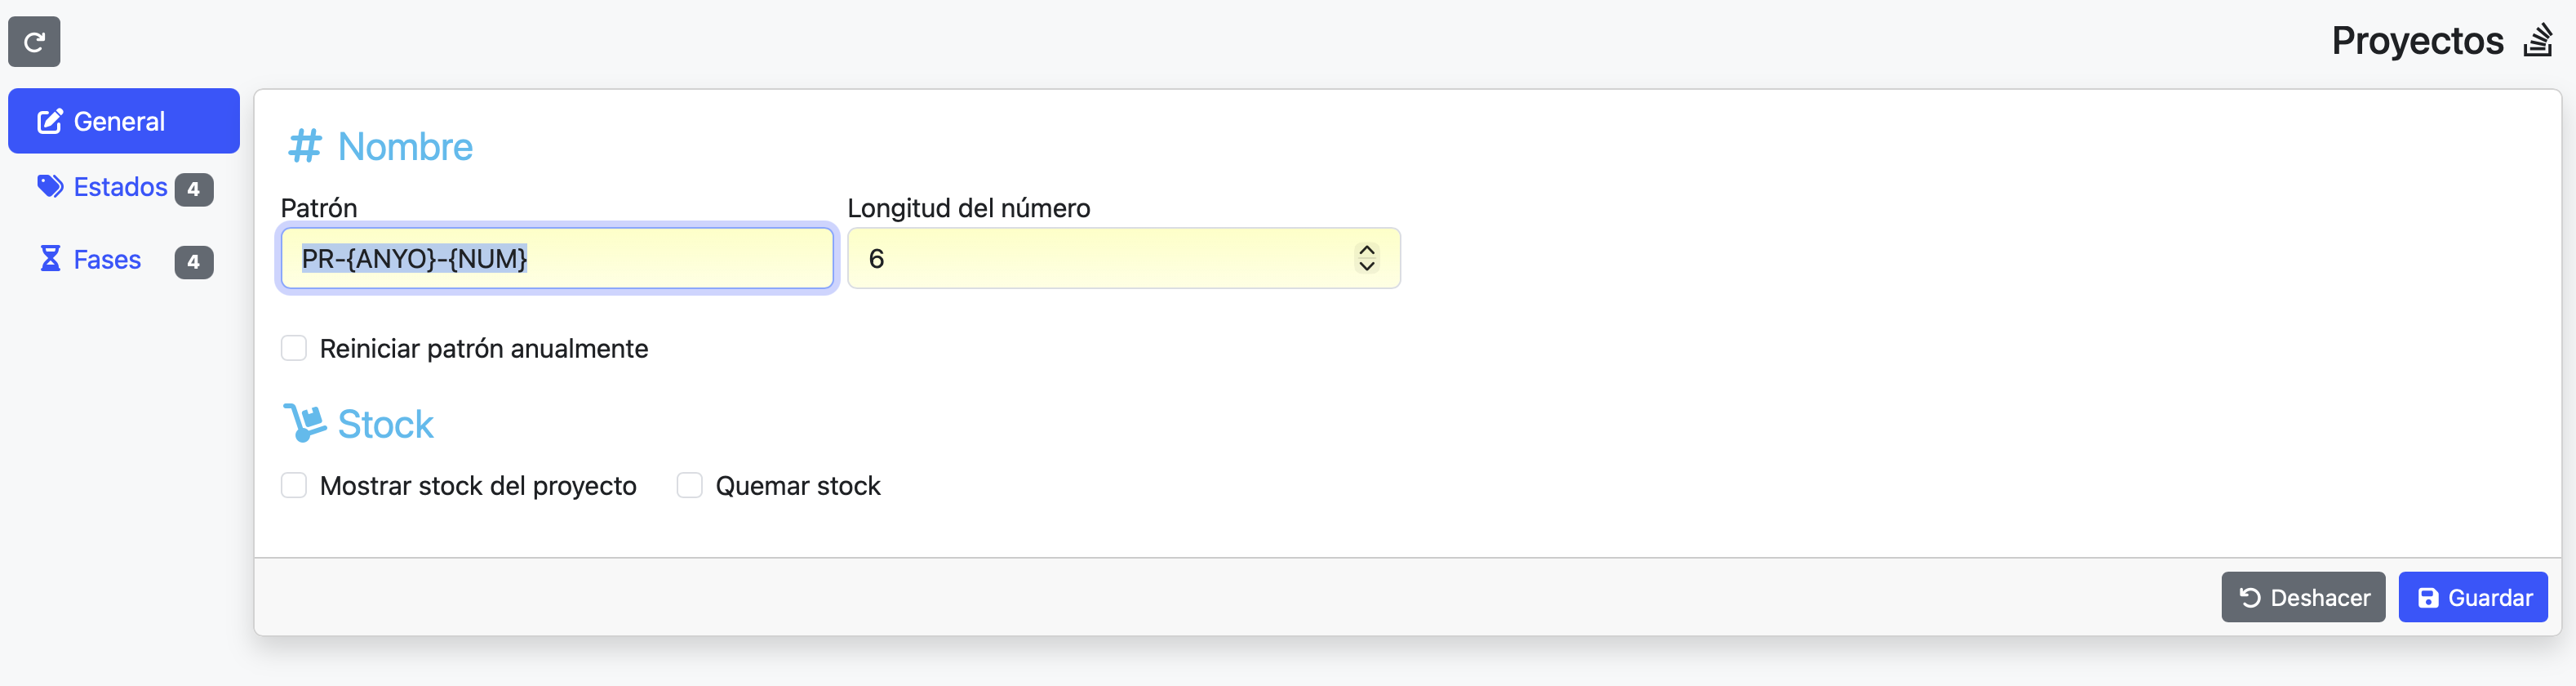Open the Estados tab

pos(120,187)
